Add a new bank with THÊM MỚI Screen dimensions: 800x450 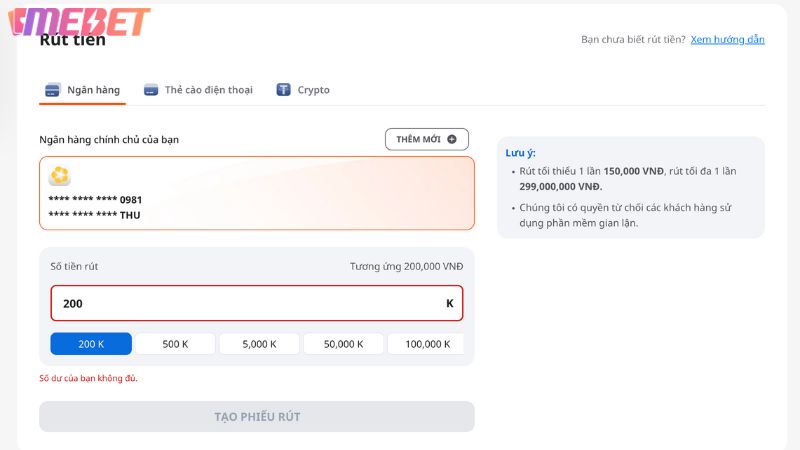[427, 139]
